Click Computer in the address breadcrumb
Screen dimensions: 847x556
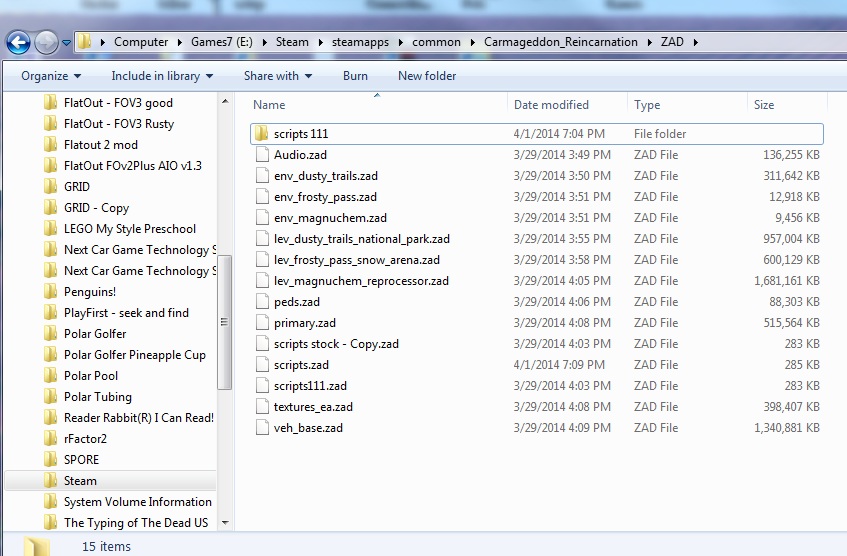pos(141,42)
